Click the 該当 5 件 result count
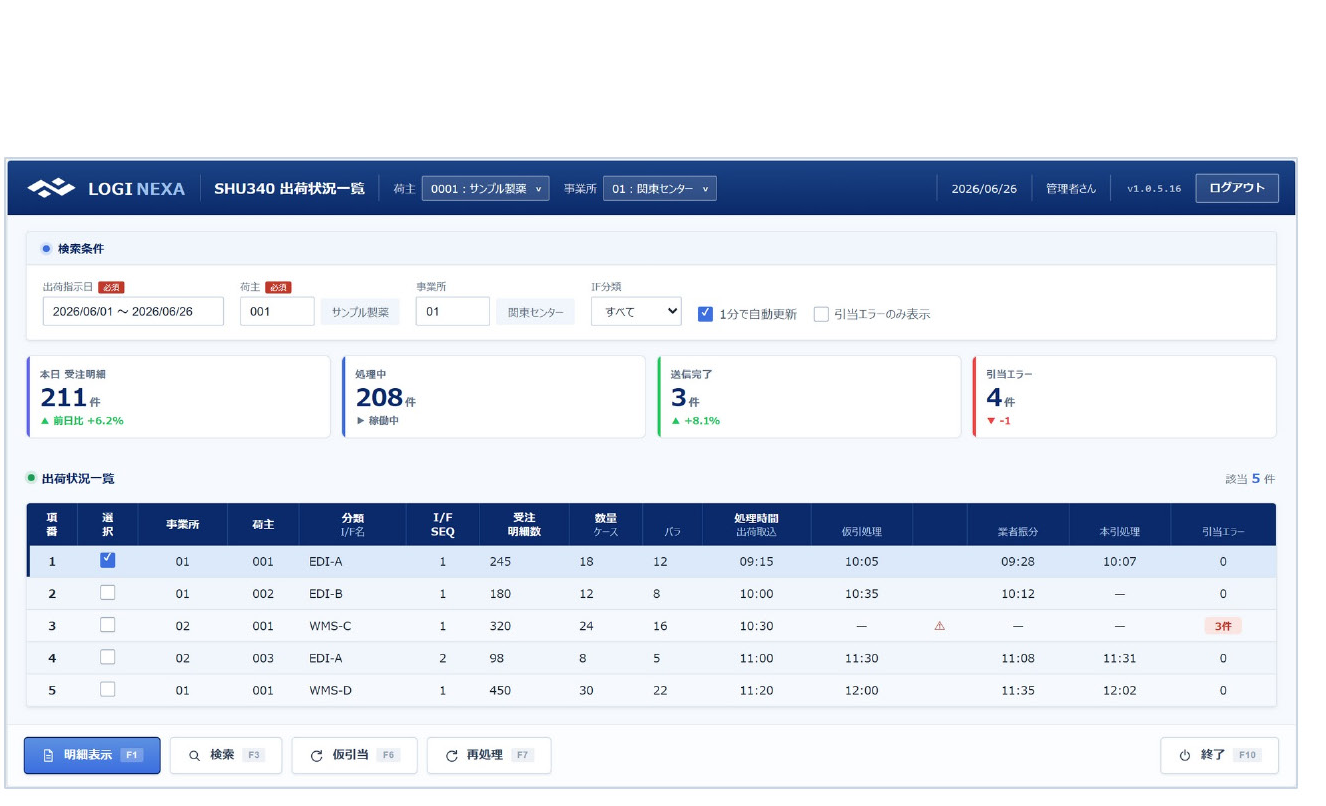 click(1250, 479)
